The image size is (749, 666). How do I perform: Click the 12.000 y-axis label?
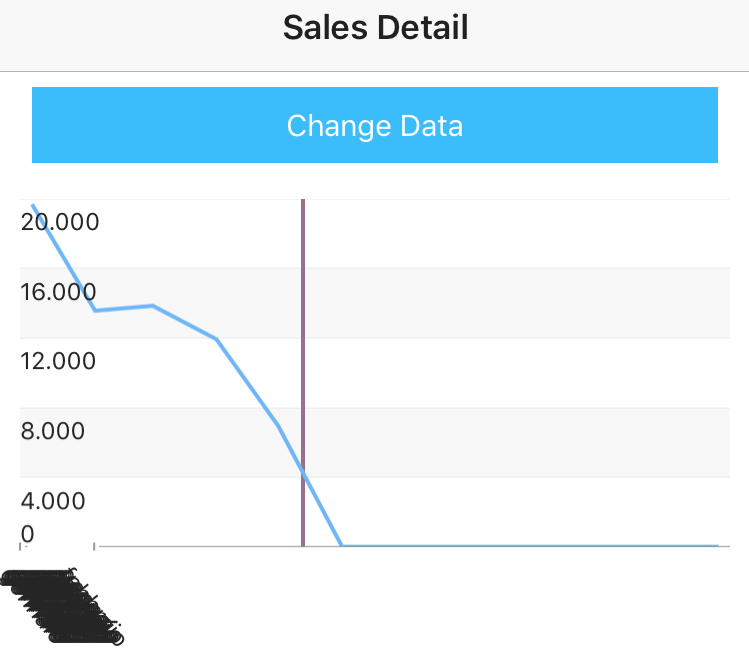[x=59, y=361]
